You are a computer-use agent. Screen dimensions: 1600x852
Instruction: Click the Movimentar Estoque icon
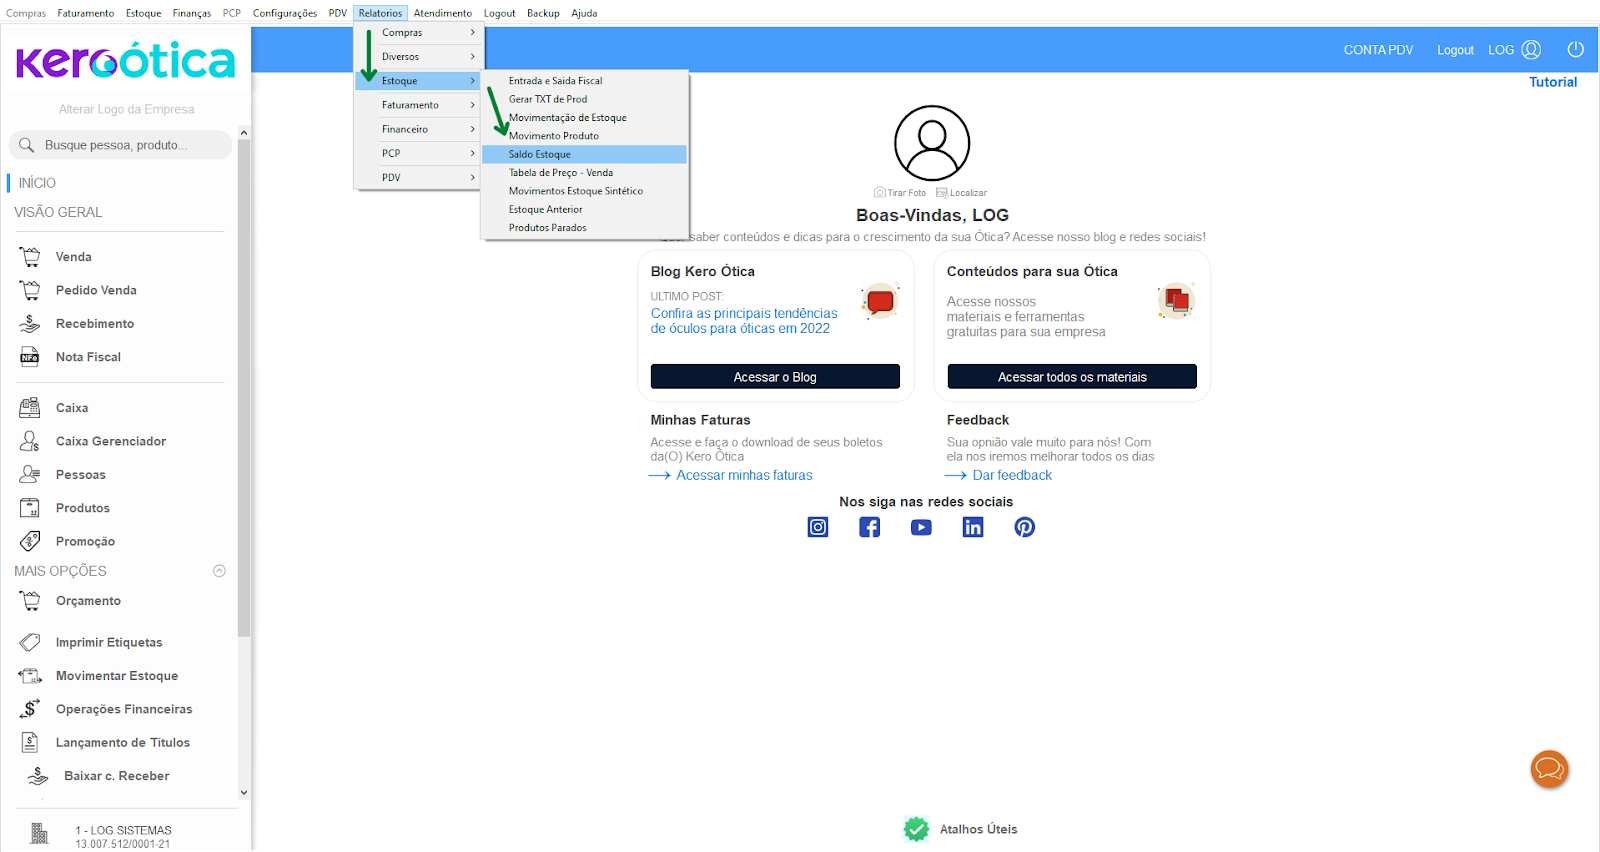[30, 676]
